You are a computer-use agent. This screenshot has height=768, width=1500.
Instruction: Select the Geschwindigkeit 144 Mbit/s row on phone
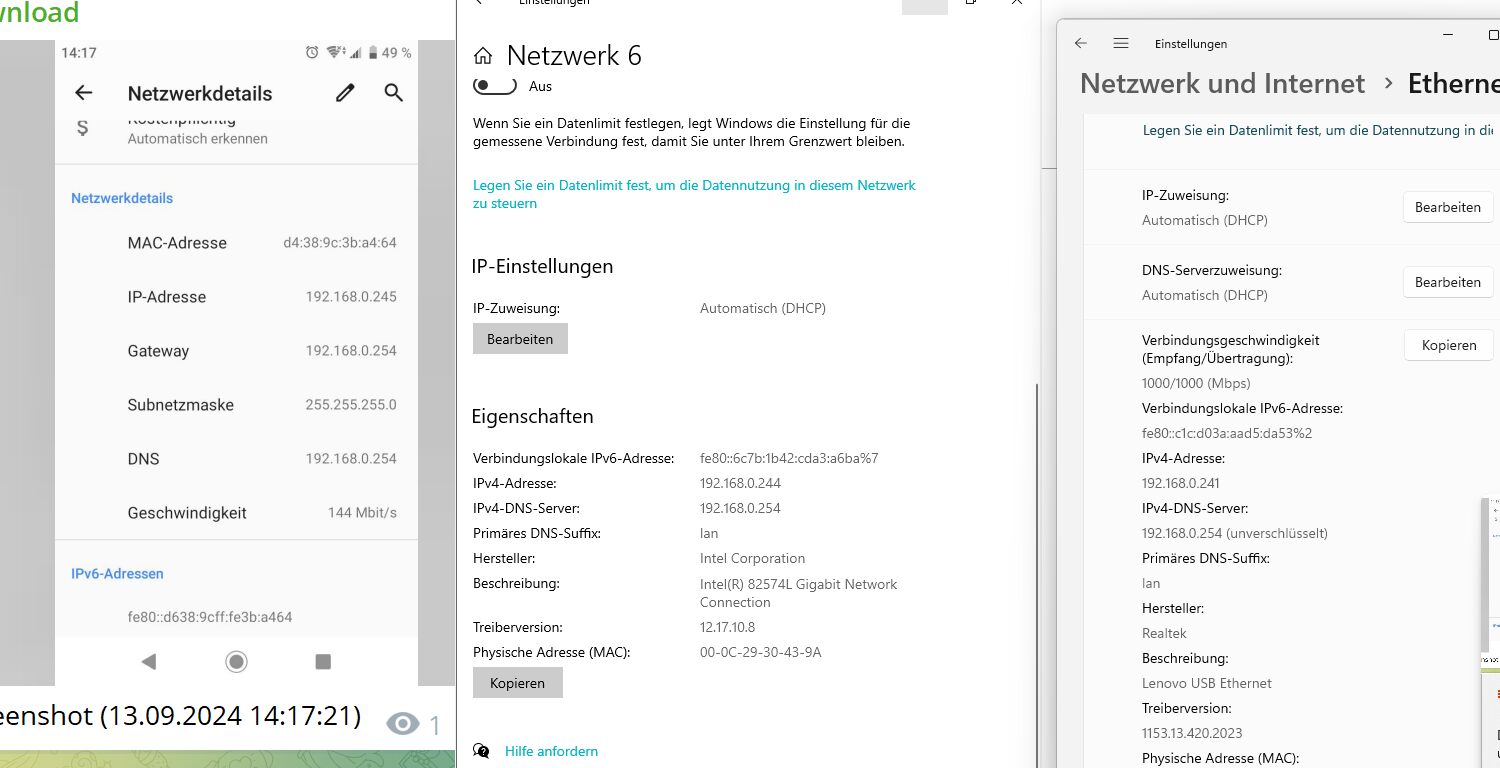(236, 513)
